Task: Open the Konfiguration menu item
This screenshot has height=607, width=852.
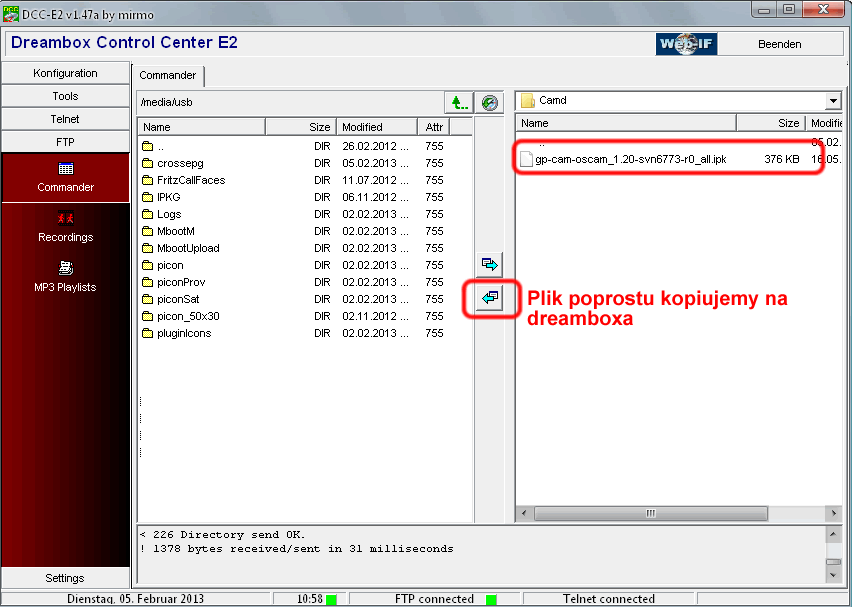Action: click(66, 73)
